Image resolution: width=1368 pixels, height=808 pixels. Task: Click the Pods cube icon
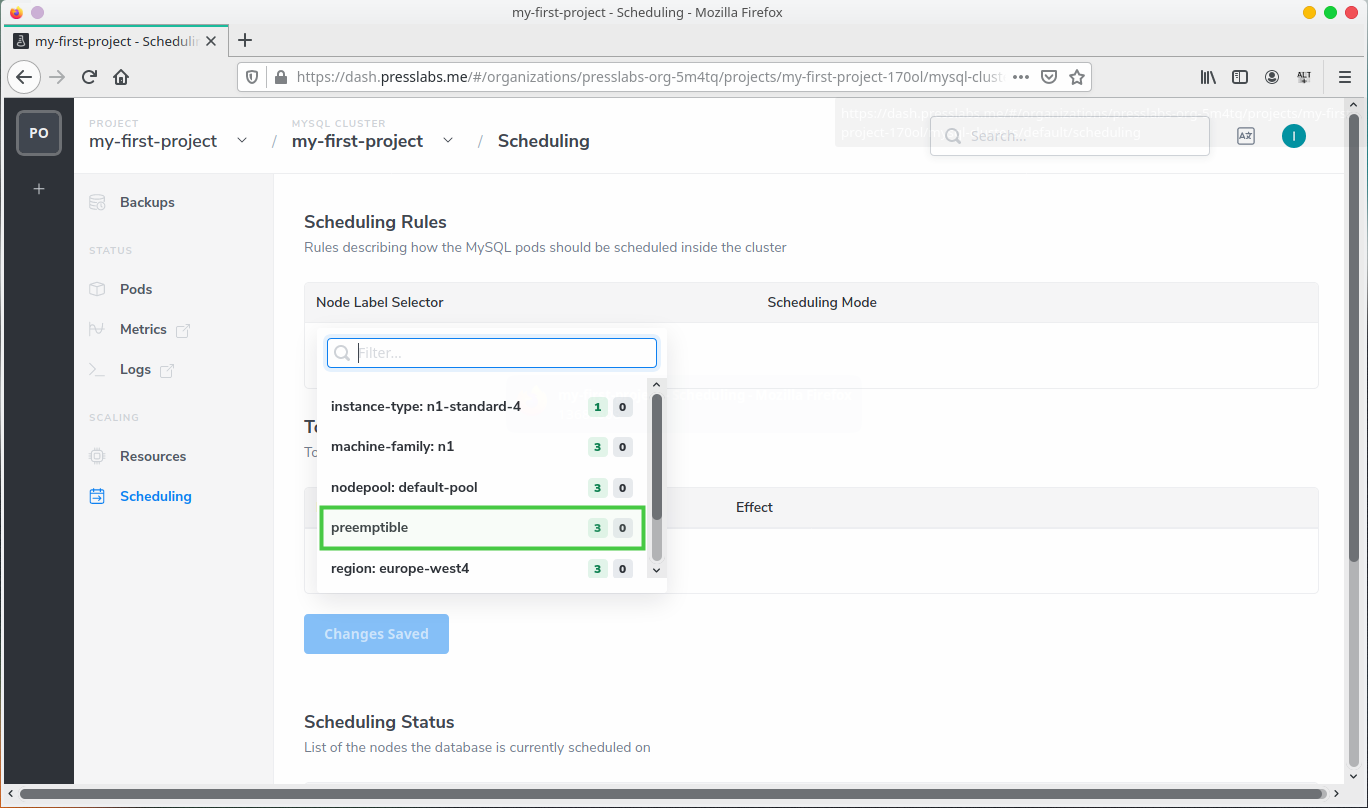97,289
